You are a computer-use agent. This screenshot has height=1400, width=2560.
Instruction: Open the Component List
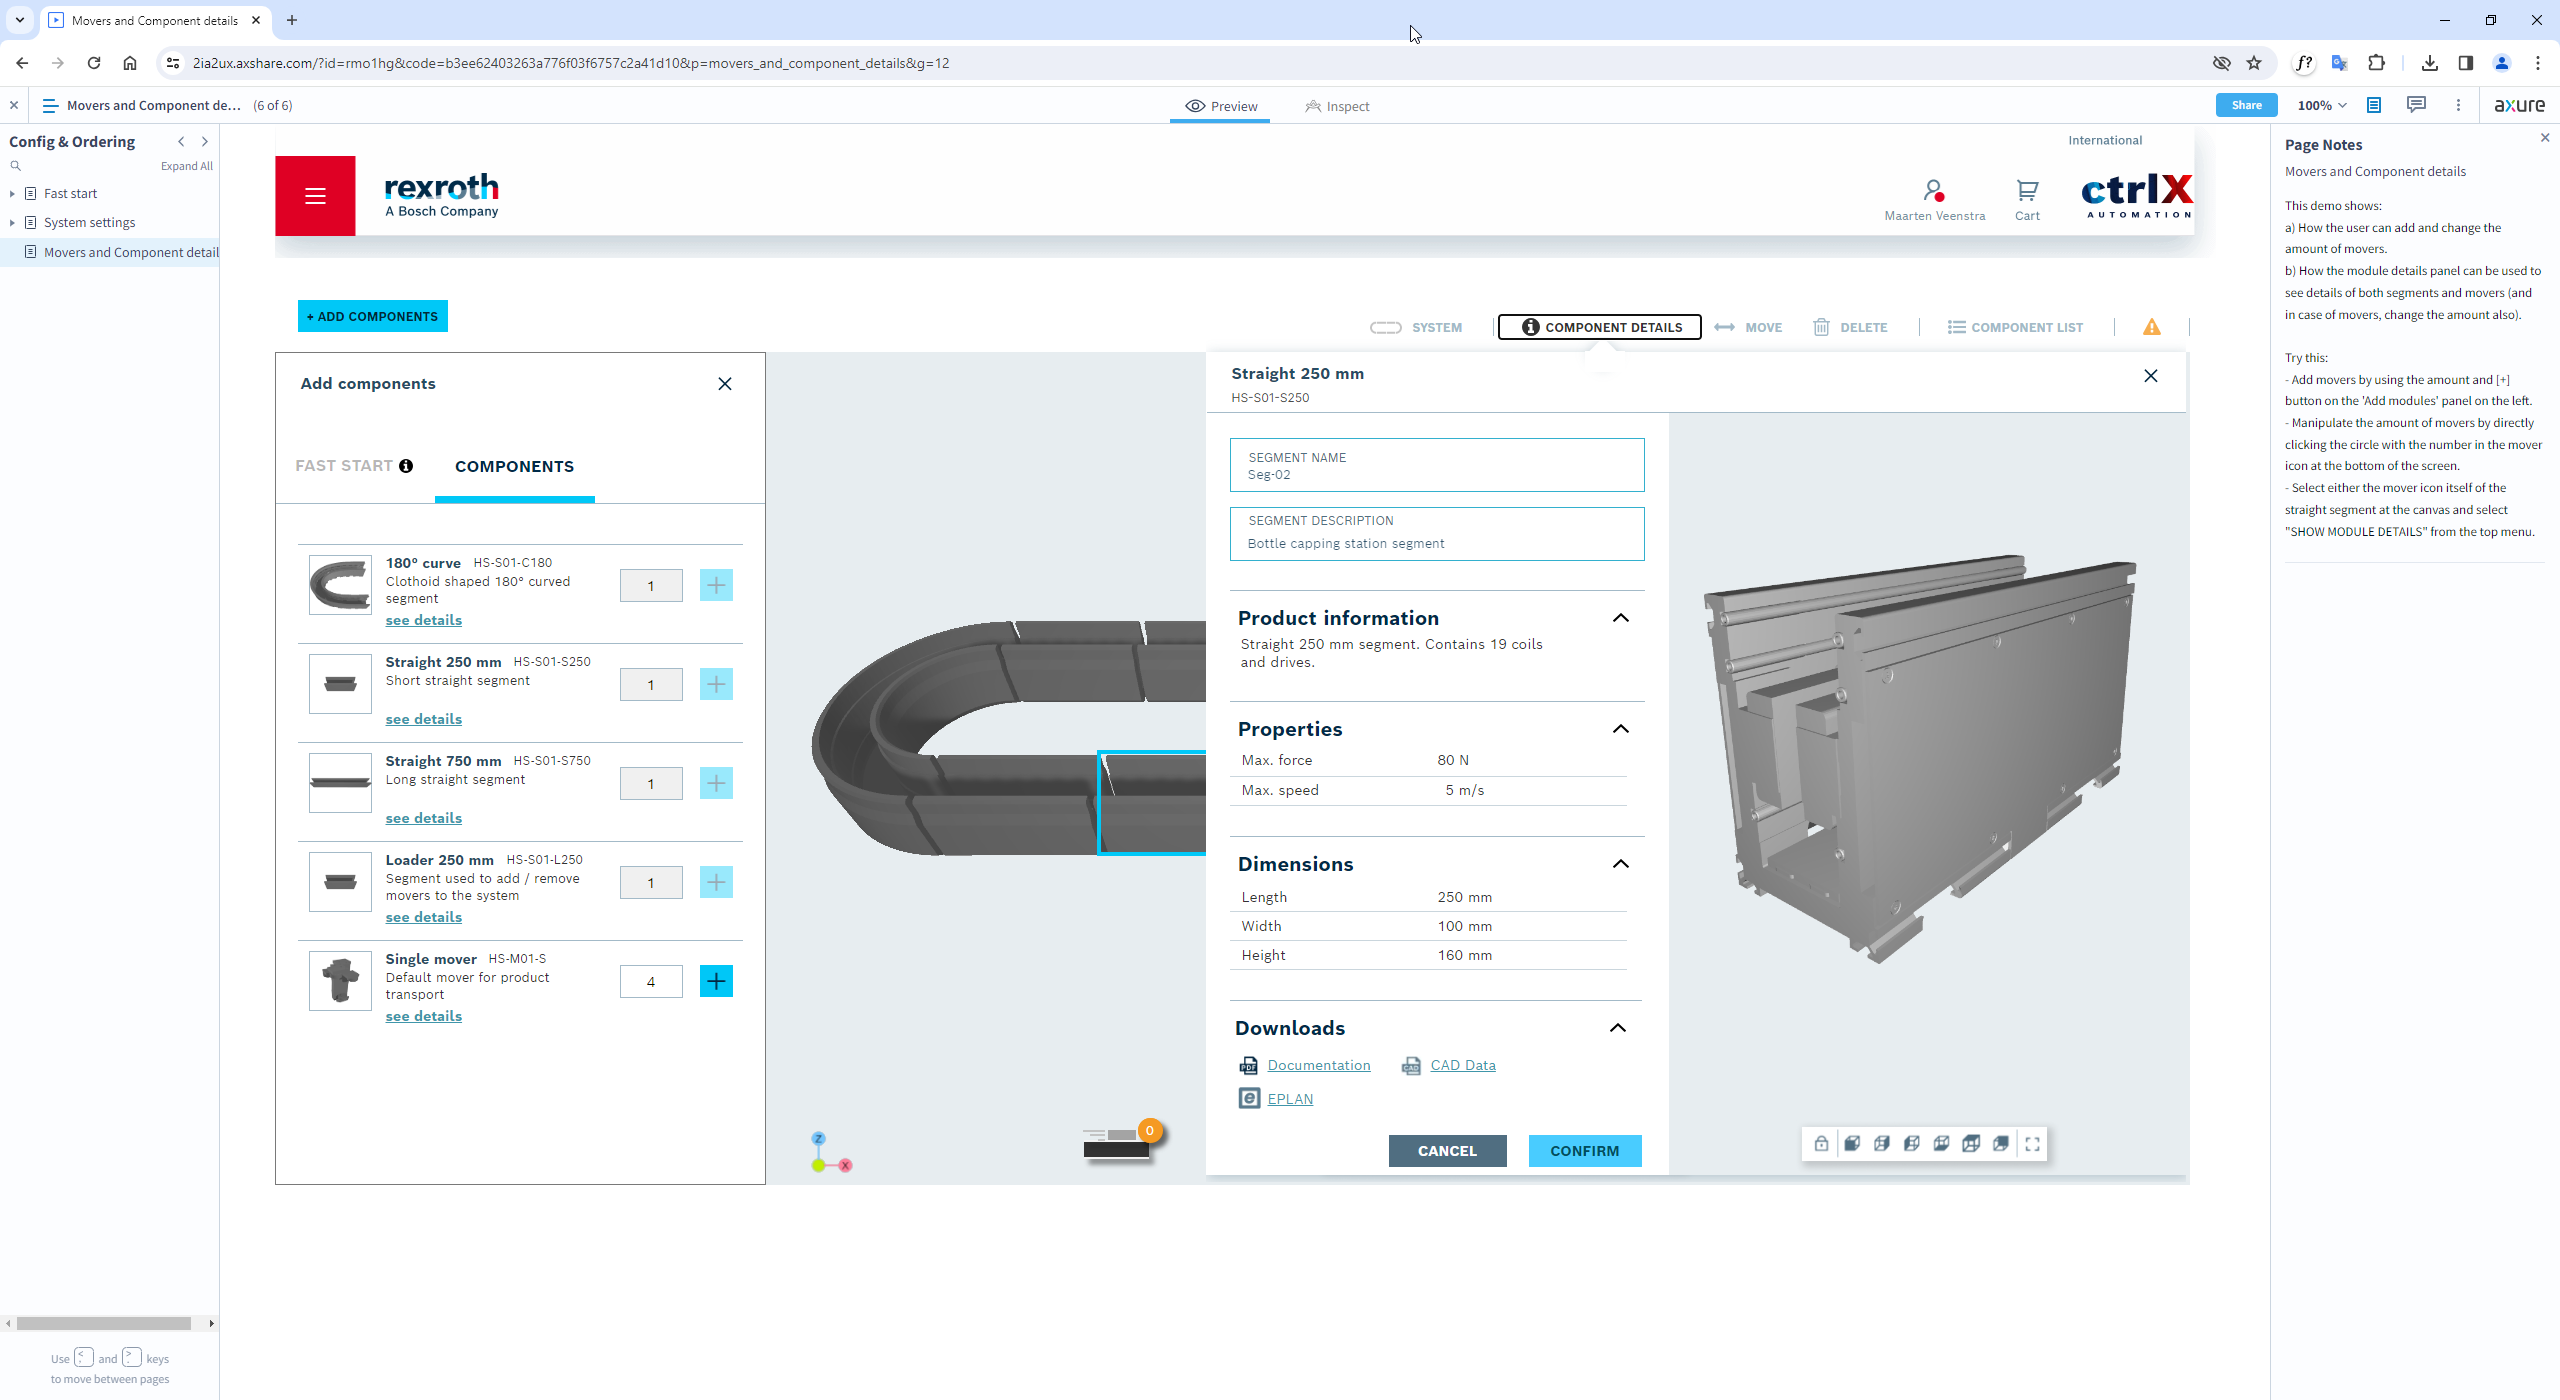(x=1957, y=327)
